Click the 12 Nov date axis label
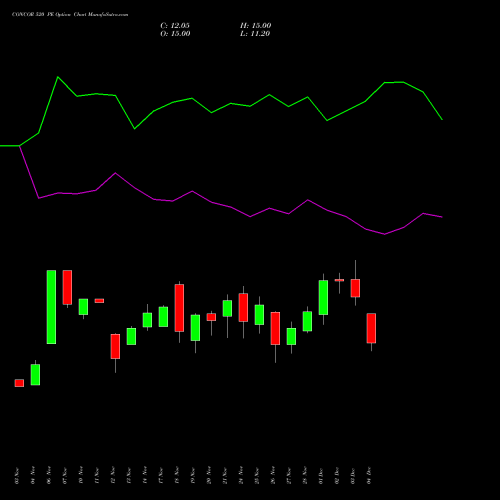Viewport: 500px width, 500px height. [113, 476]
